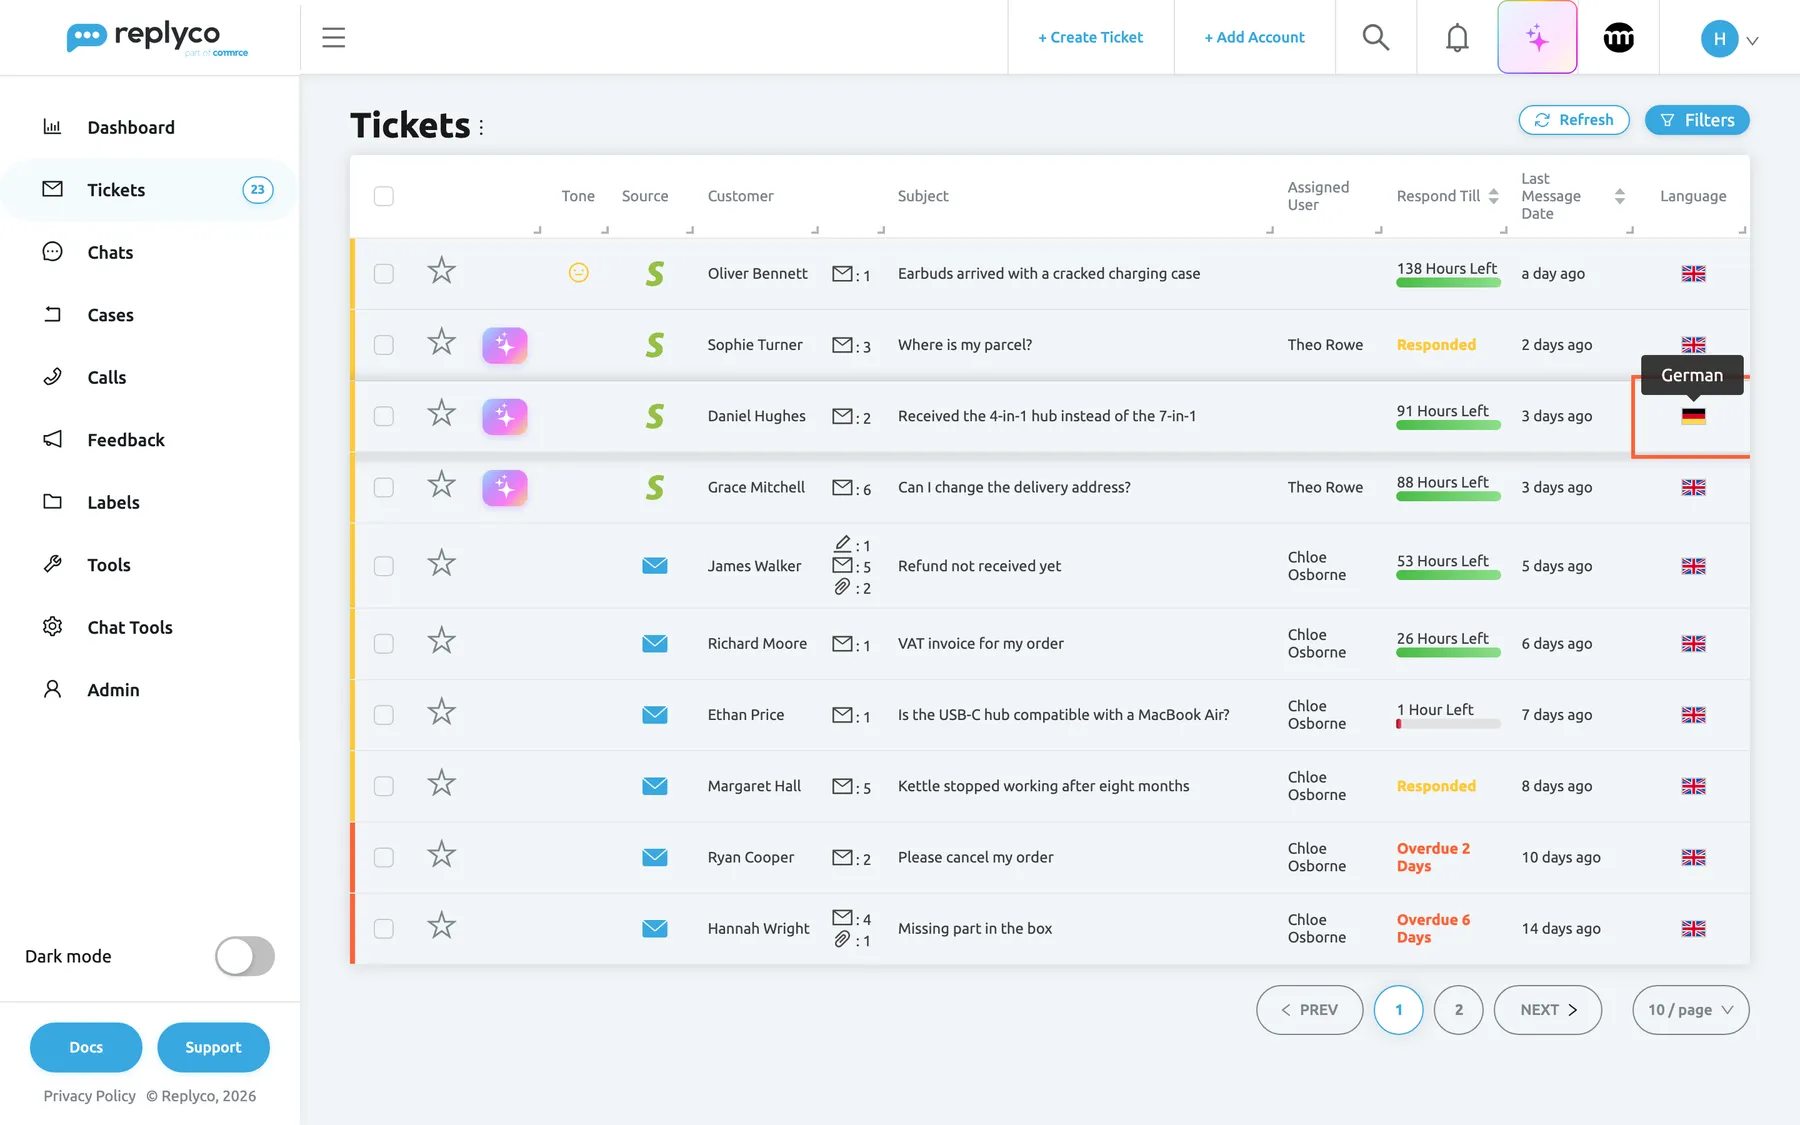Click the NEXT pagination button
Viewport: 1800px width, 1125px height.
(x=1548, y=1010)
